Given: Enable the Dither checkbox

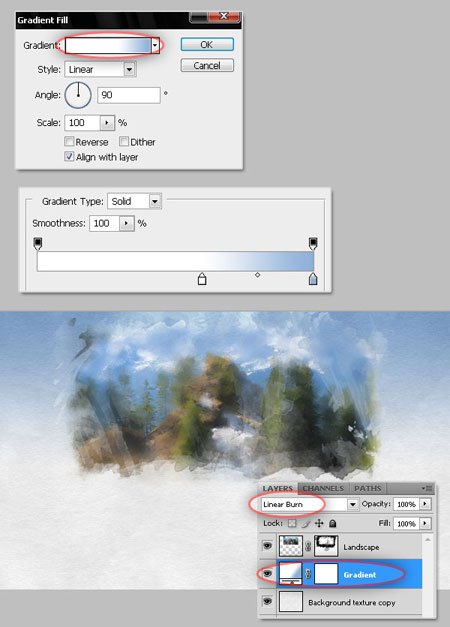Looking at the screenshot, I should pyautogui.click(x=124, y=142).
